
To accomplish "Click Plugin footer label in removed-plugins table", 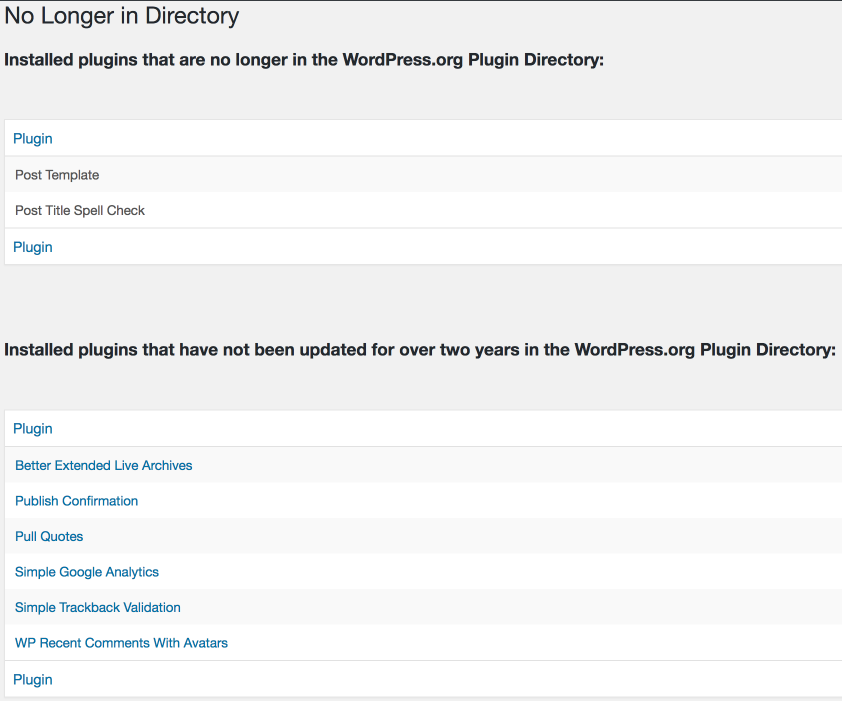I will 33,247.
